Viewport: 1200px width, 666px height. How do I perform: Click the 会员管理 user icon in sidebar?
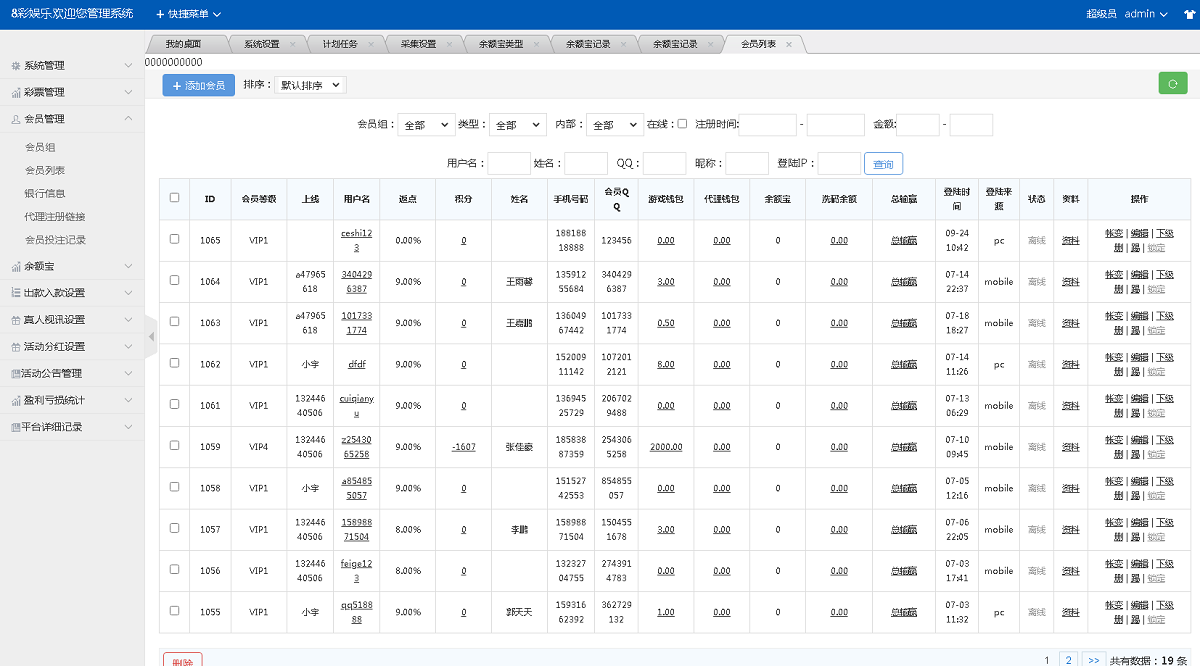pos(16,119)
